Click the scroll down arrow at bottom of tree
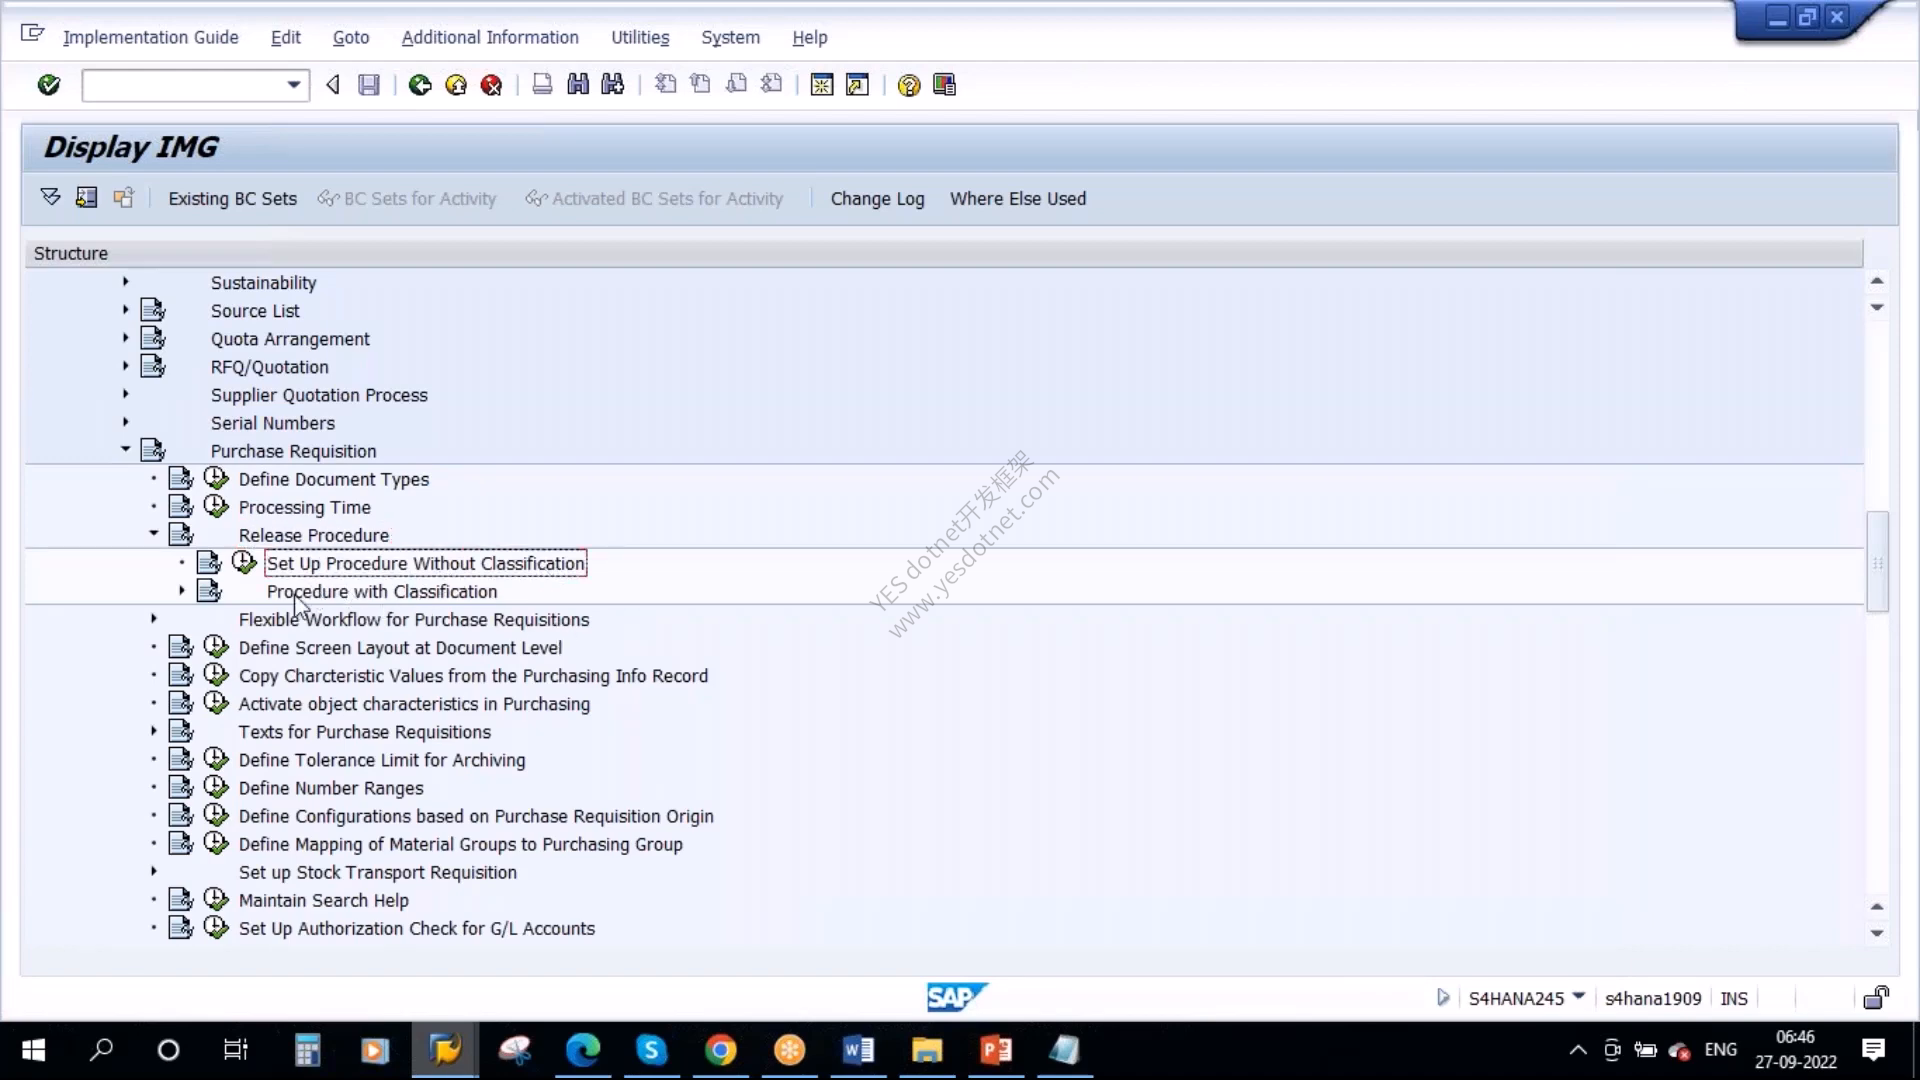This screenshot has height=1080, width=1920. coord(1877,933)
